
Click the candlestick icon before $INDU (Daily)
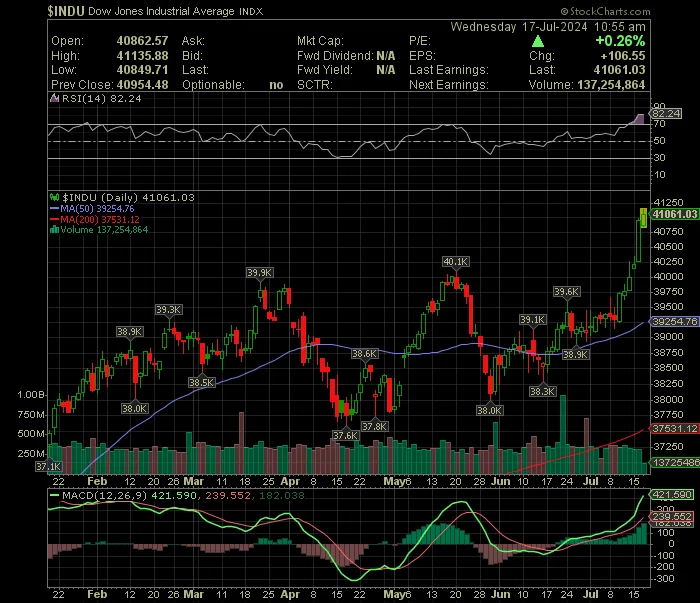[x=54, y=197]
